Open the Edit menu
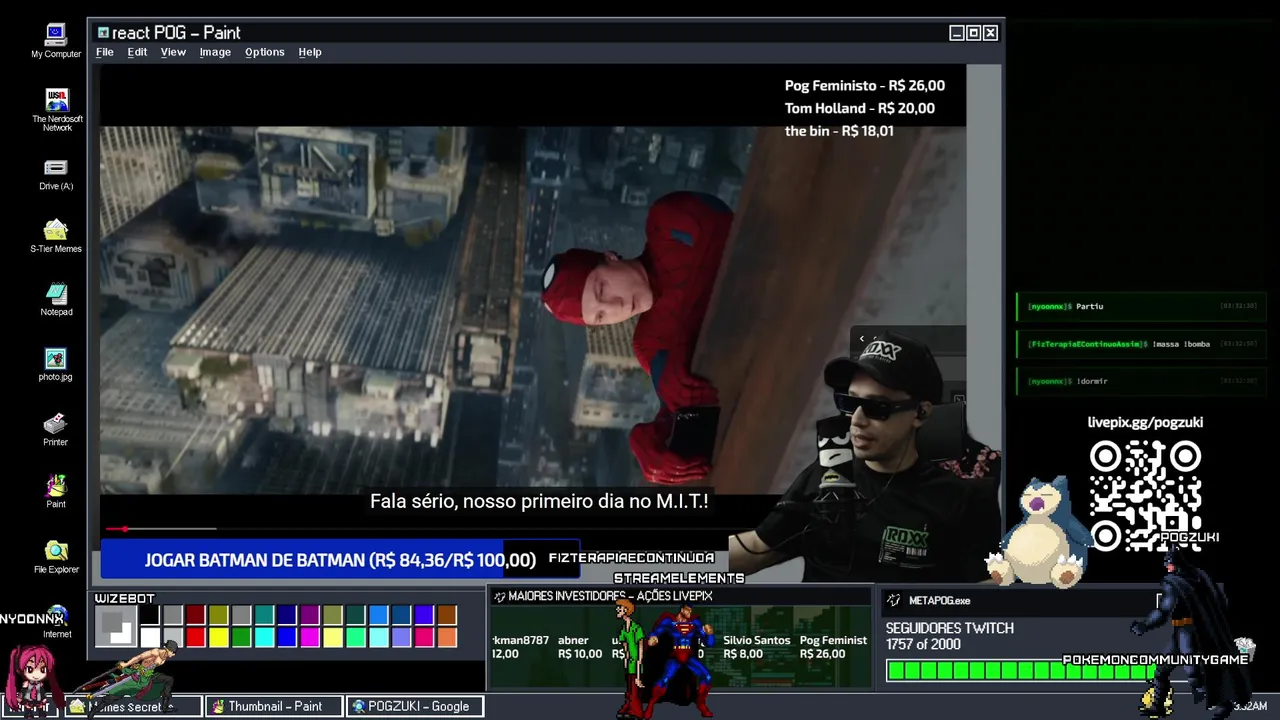This screenshot has width=1280, height=720. 137,52
